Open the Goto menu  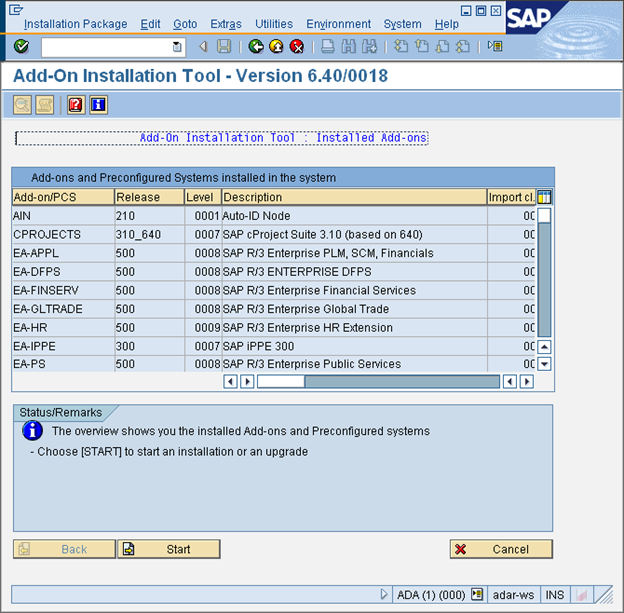[x=185, y=24]
